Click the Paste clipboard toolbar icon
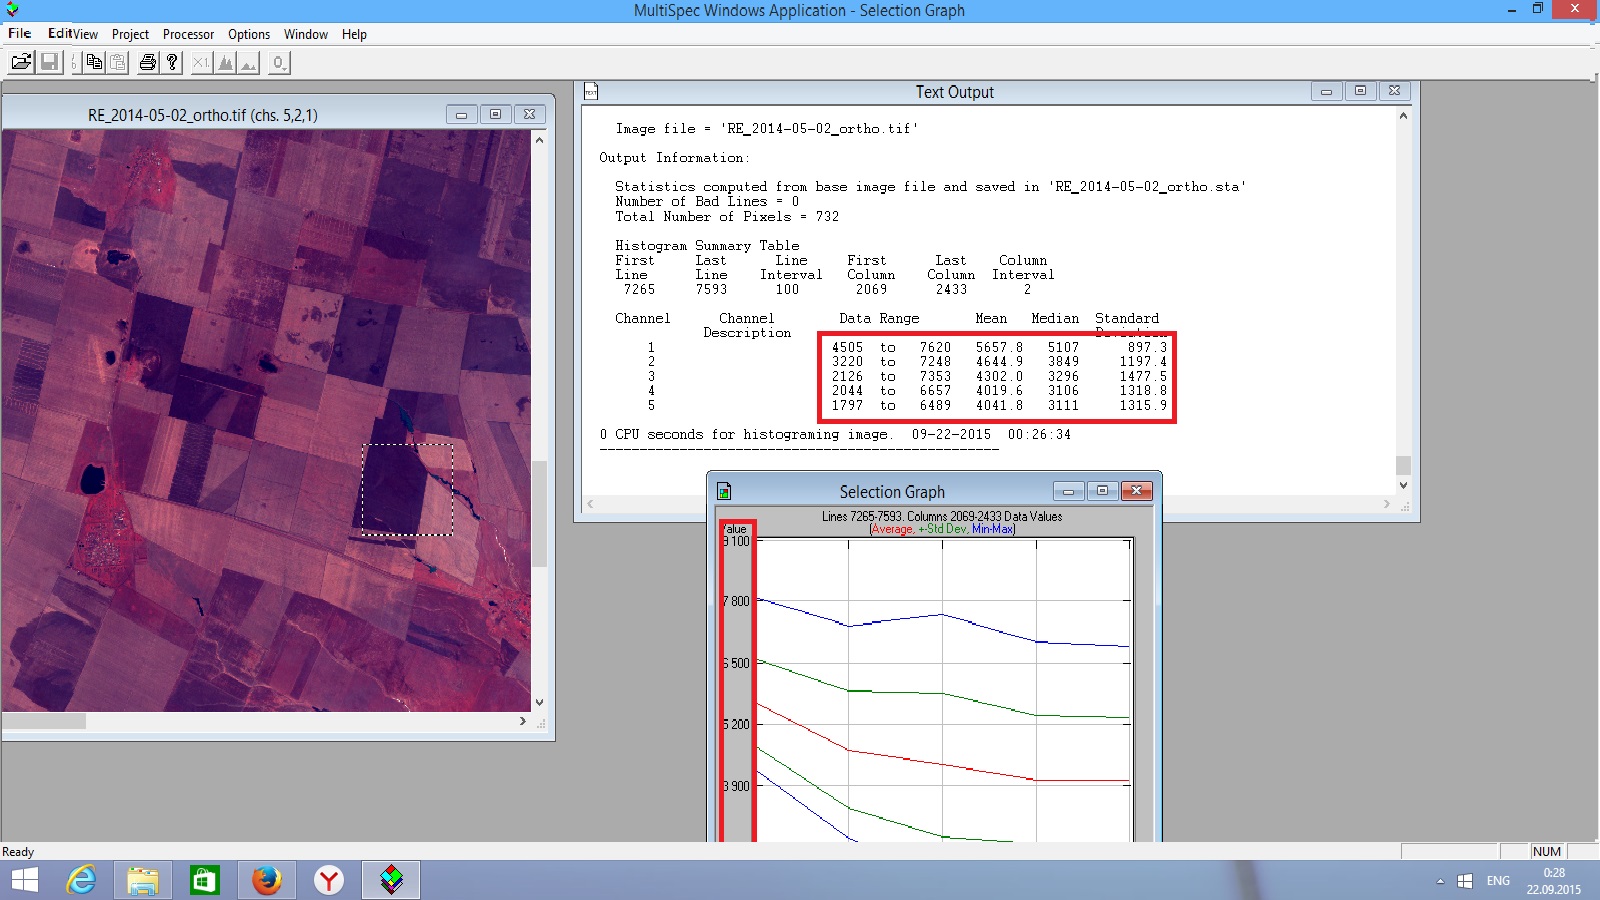1600x900 pixels. point(118,63)
